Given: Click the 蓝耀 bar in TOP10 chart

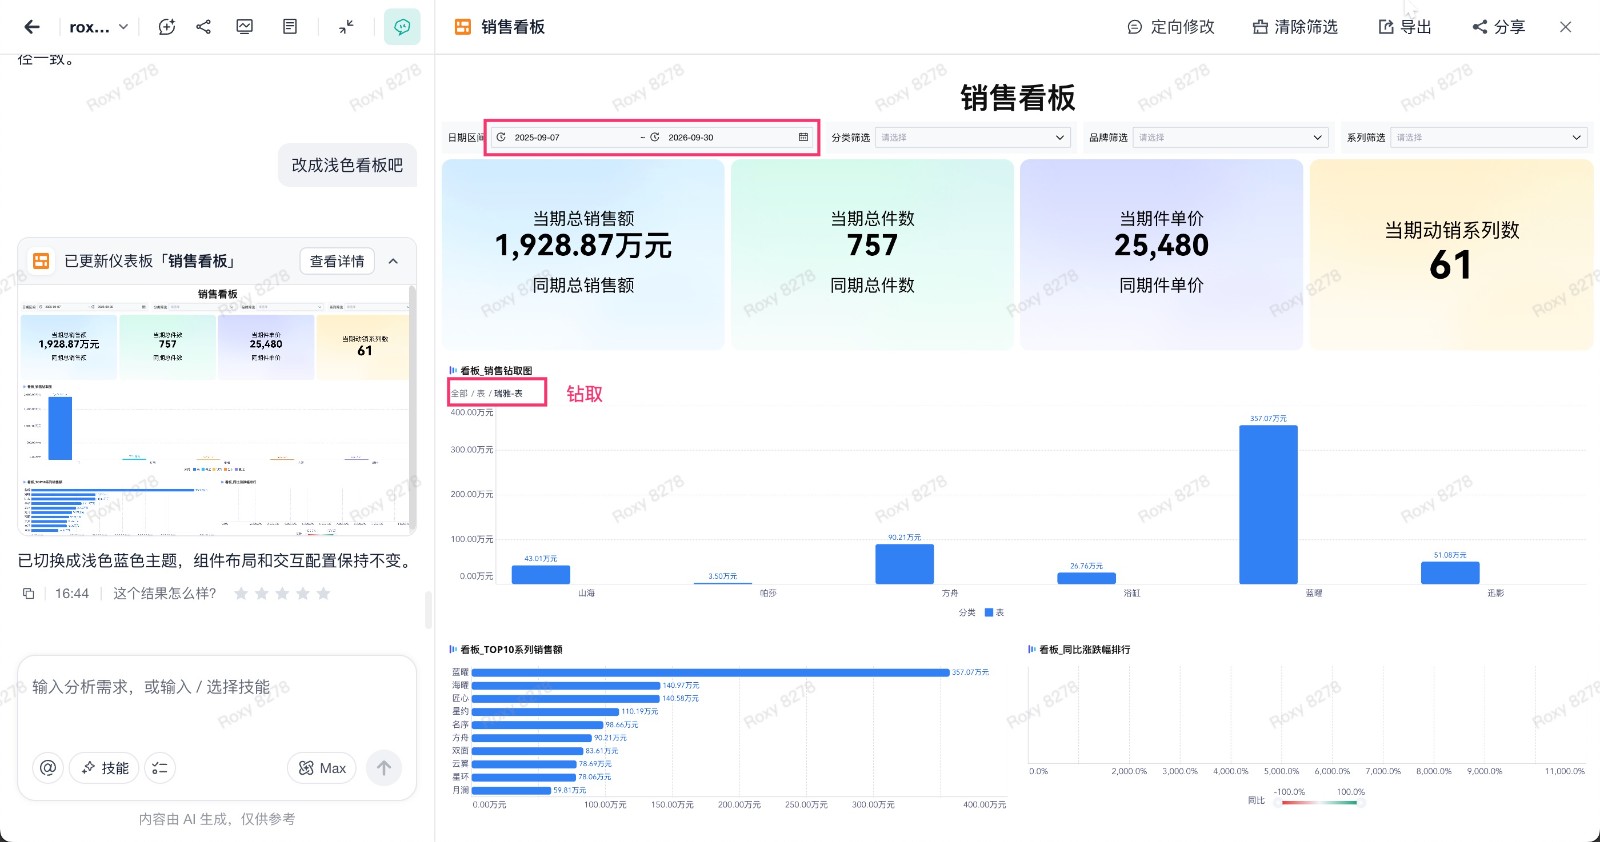Looking at the screenshot, I should tap(710, 673).
